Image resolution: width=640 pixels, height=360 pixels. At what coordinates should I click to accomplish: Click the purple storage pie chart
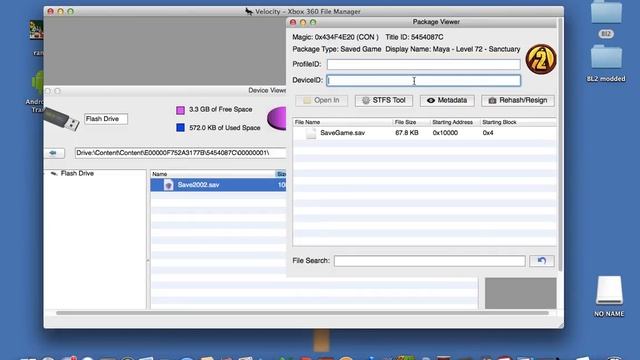[277, 118]
